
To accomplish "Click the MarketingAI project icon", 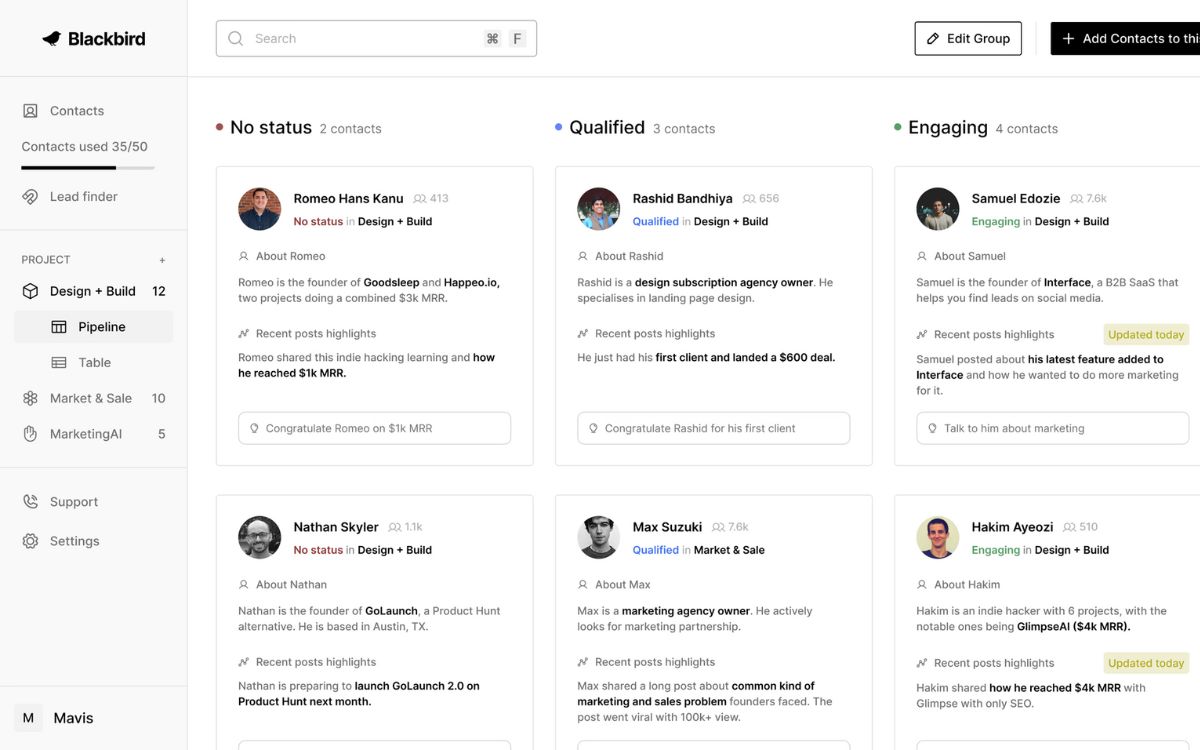I will [x=30, y=434].
